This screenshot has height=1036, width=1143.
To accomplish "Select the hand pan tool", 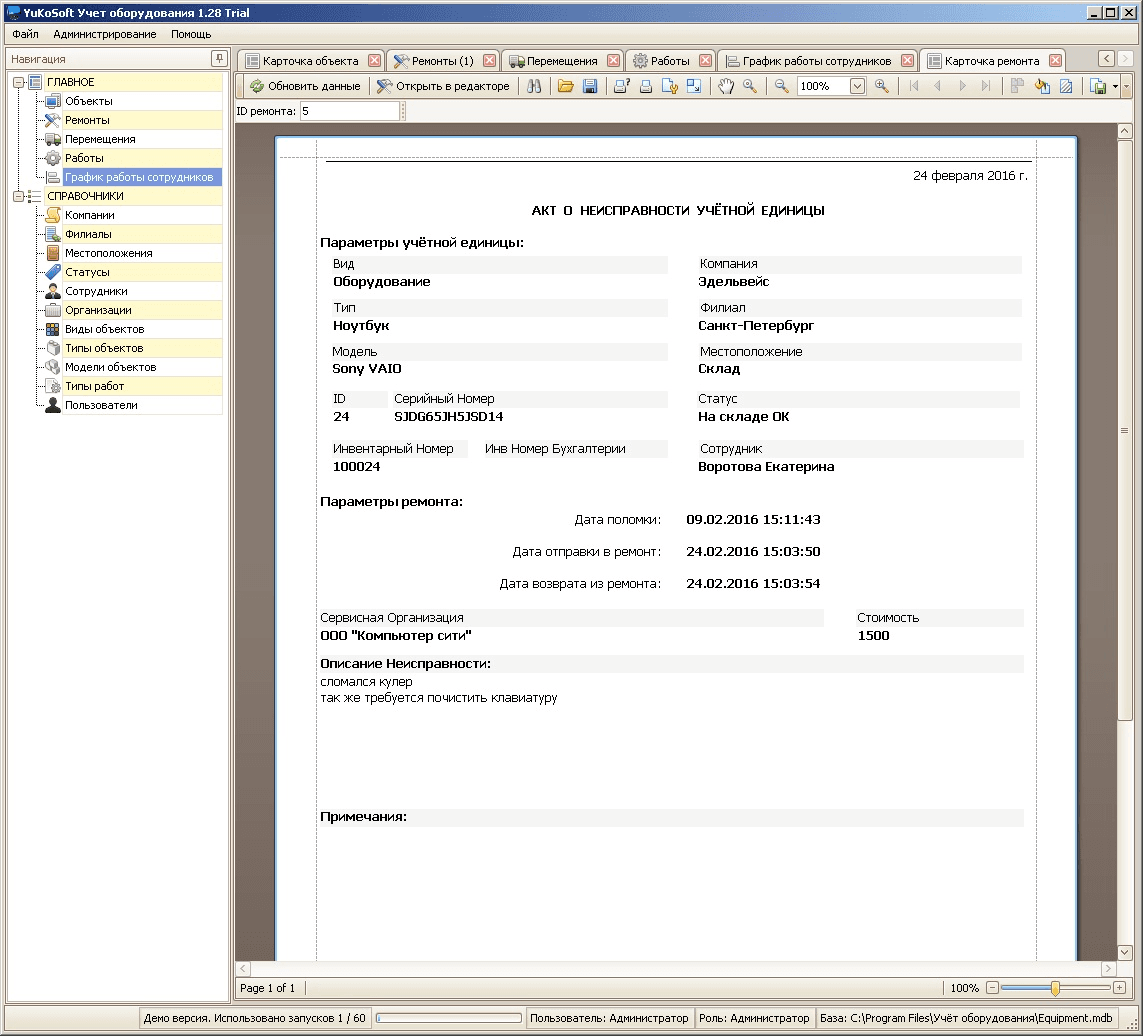I will pyautogui.click(x=726, y=86).
